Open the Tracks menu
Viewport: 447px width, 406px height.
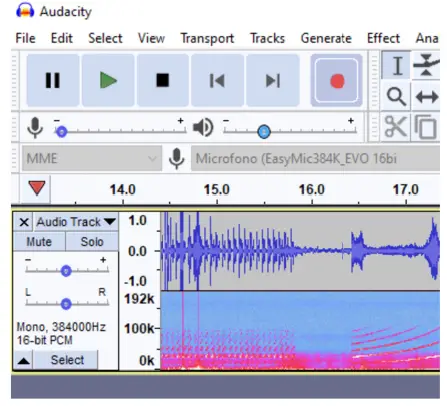coord(267,38)
